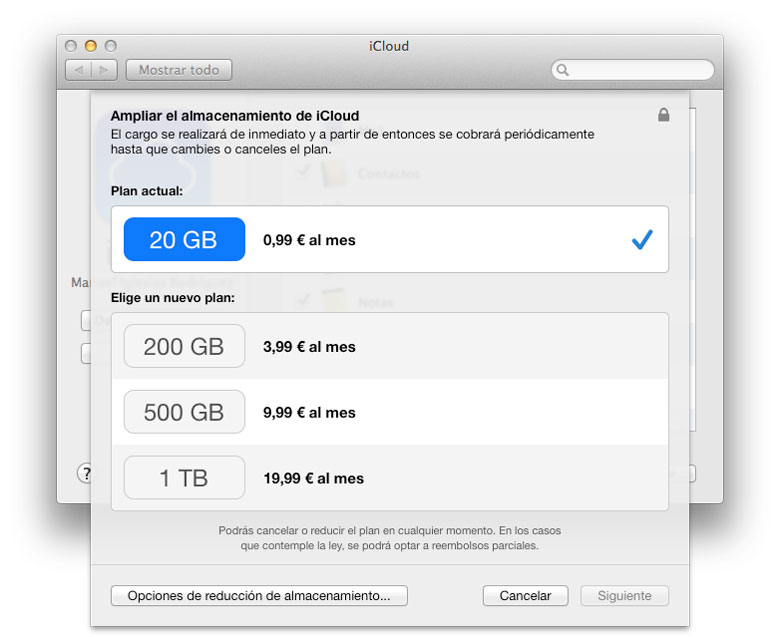Click the search magnifier icon

[562, 70]
